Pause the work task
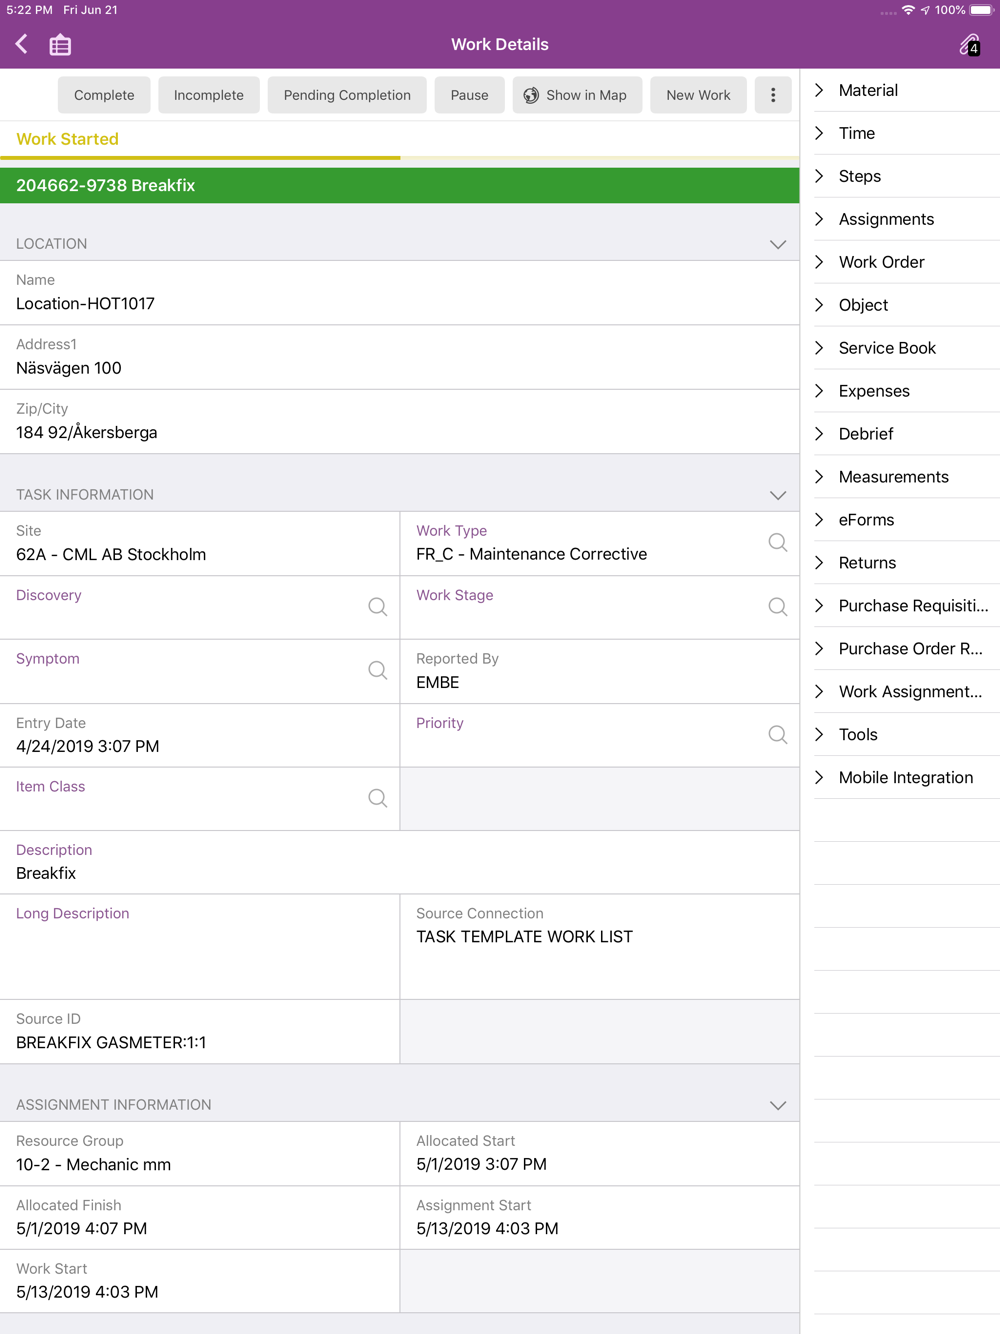 469,95
